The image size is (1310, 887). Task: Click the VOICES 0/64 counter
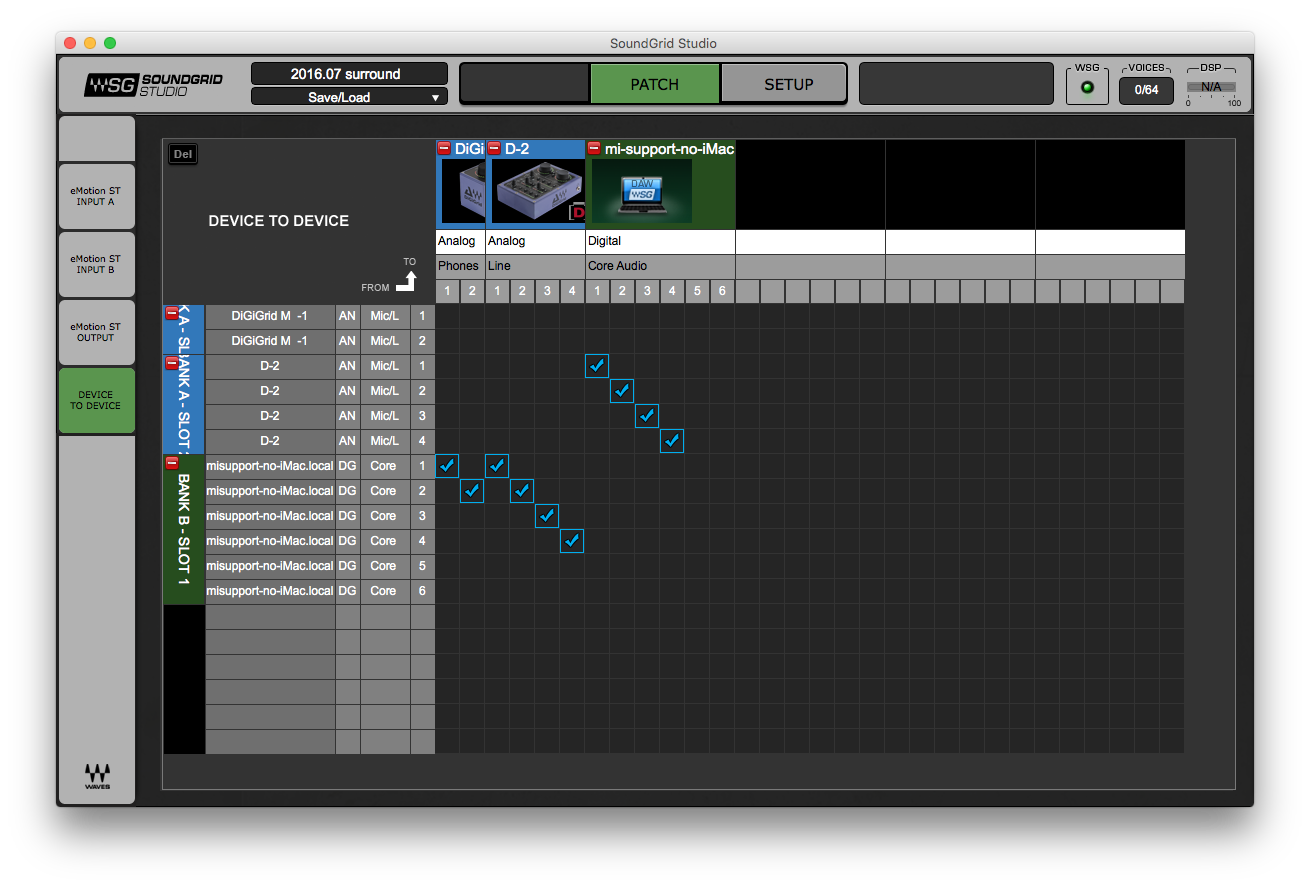[x=1146, y=90]
